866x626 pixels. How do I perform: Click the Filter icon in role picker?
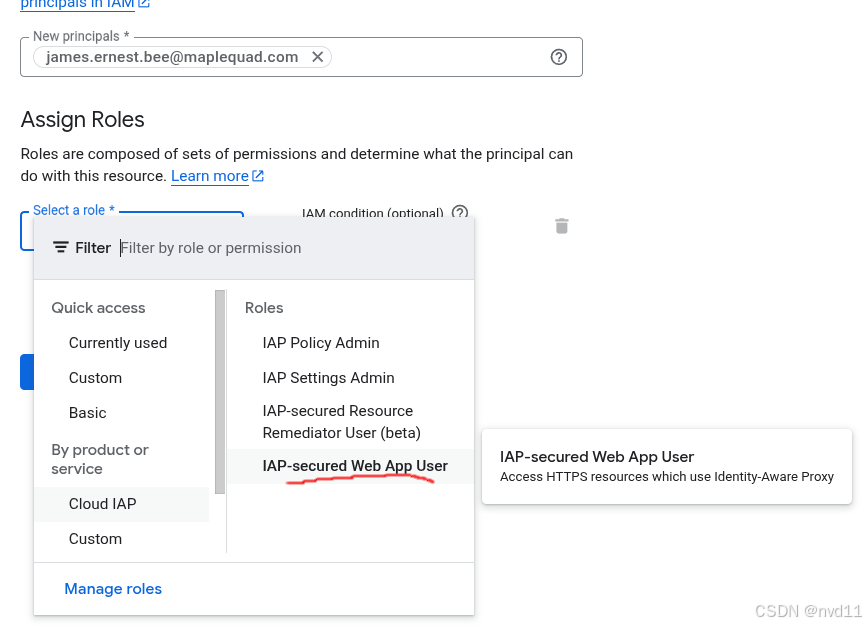click(x=61, y=248)
